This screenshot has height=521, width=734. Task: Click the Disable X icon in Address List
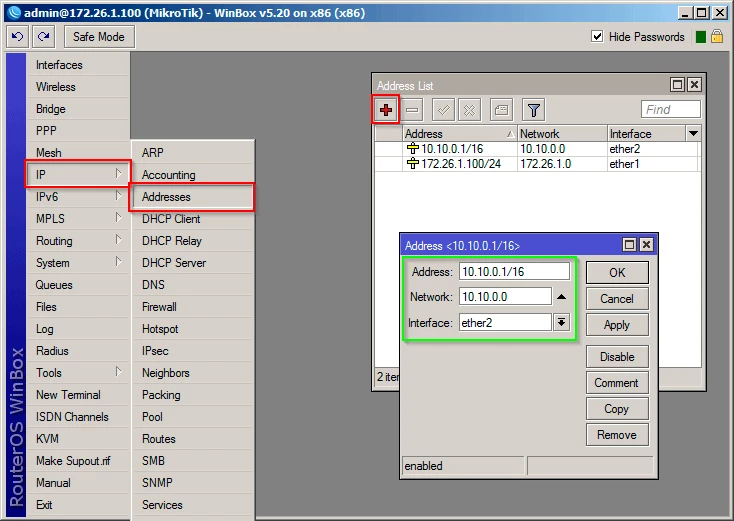[469, 109]
